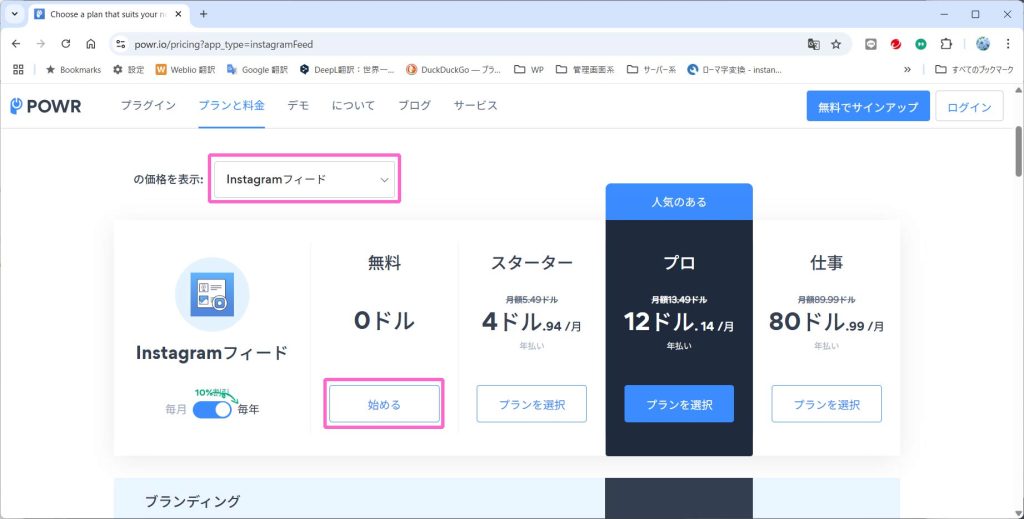Click the browser forward arrow
Screen dimensions: 1024x519
40,44
